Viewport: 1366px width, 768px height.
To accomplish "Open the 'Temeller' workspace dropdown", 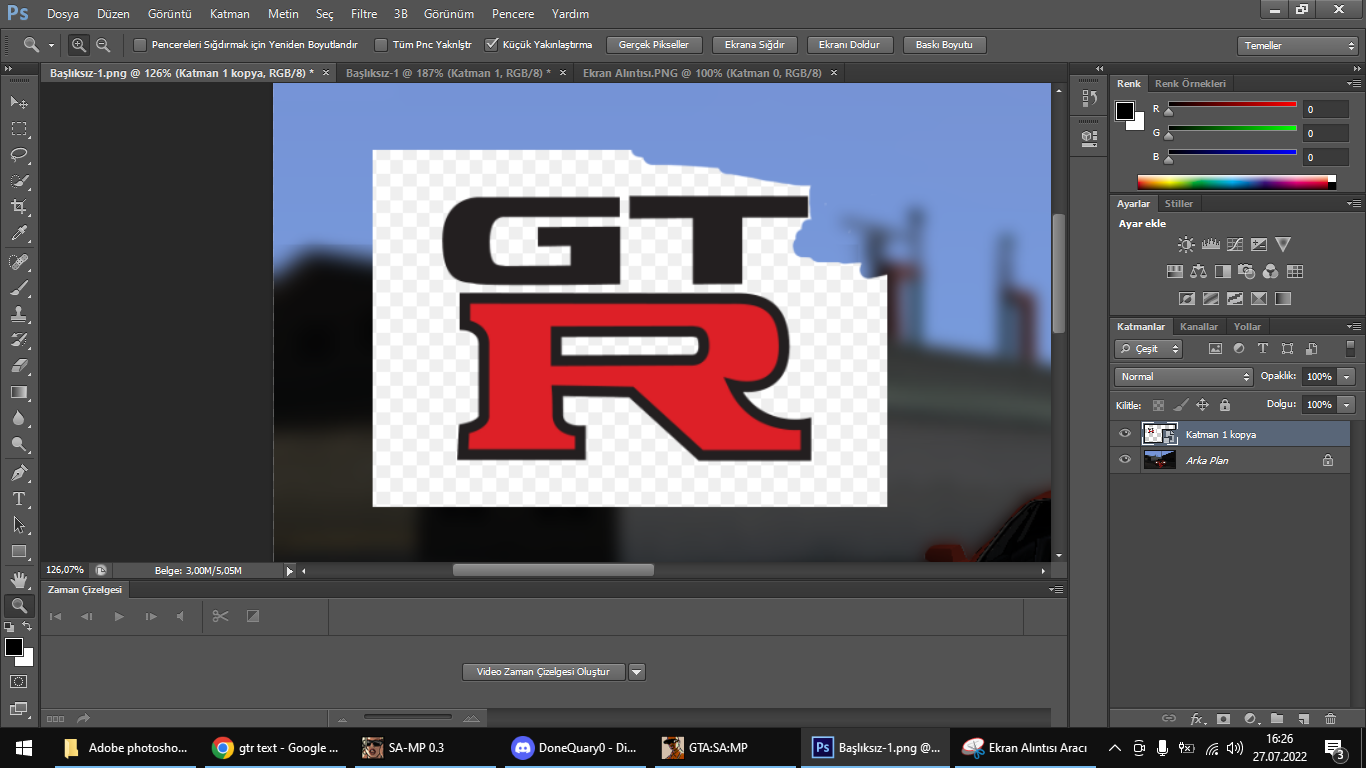I will coord(1297,46).
